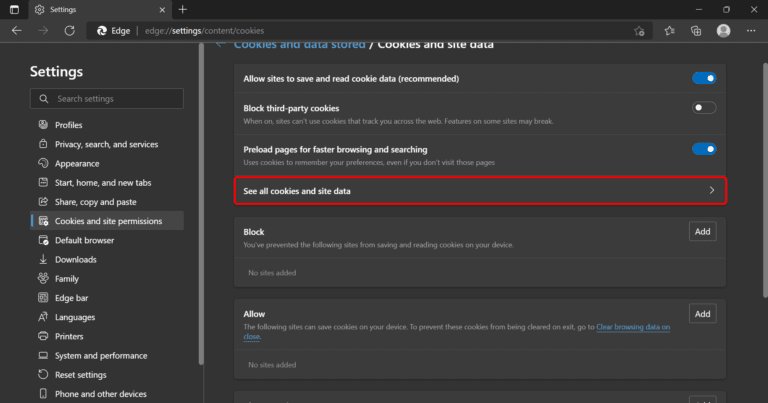
Task: Open the Collections icon in toolbar
Action: coord(696,31)
